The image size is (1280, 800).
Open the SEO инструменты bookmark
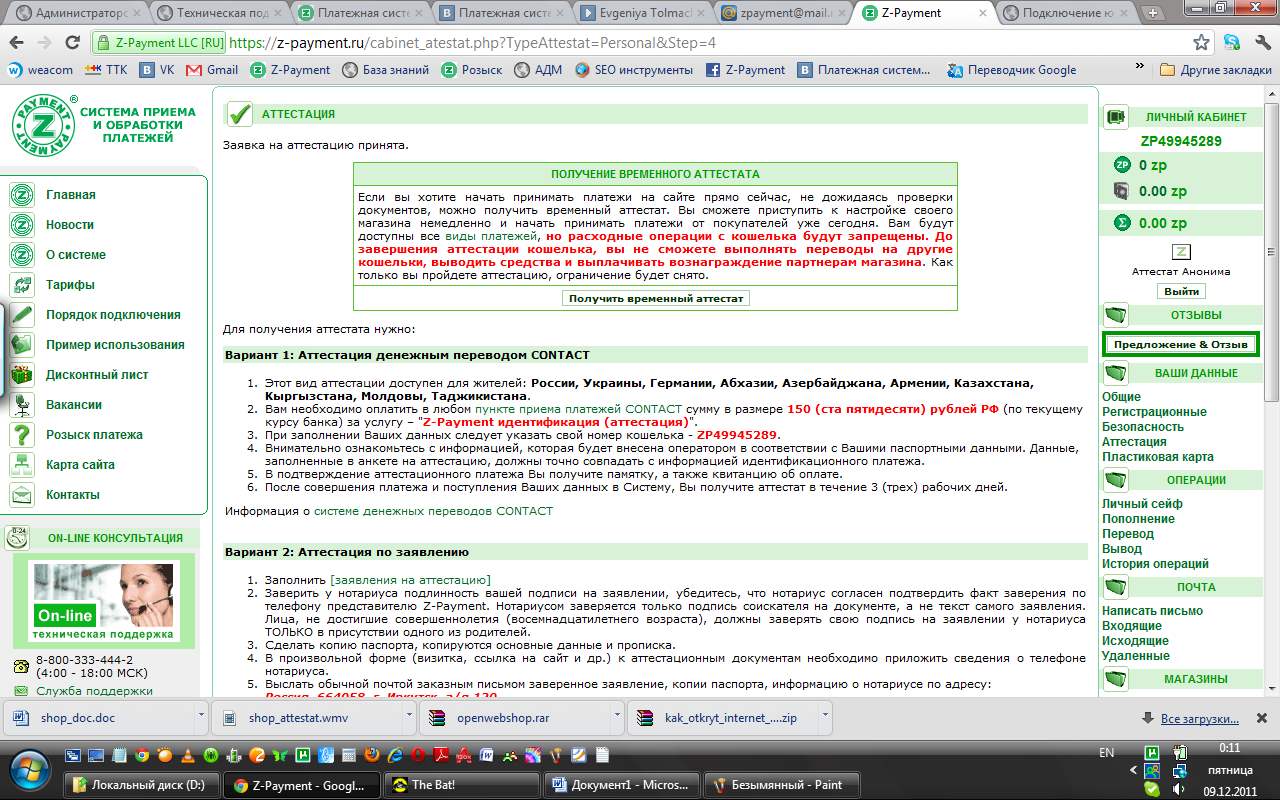click(634, 70)
